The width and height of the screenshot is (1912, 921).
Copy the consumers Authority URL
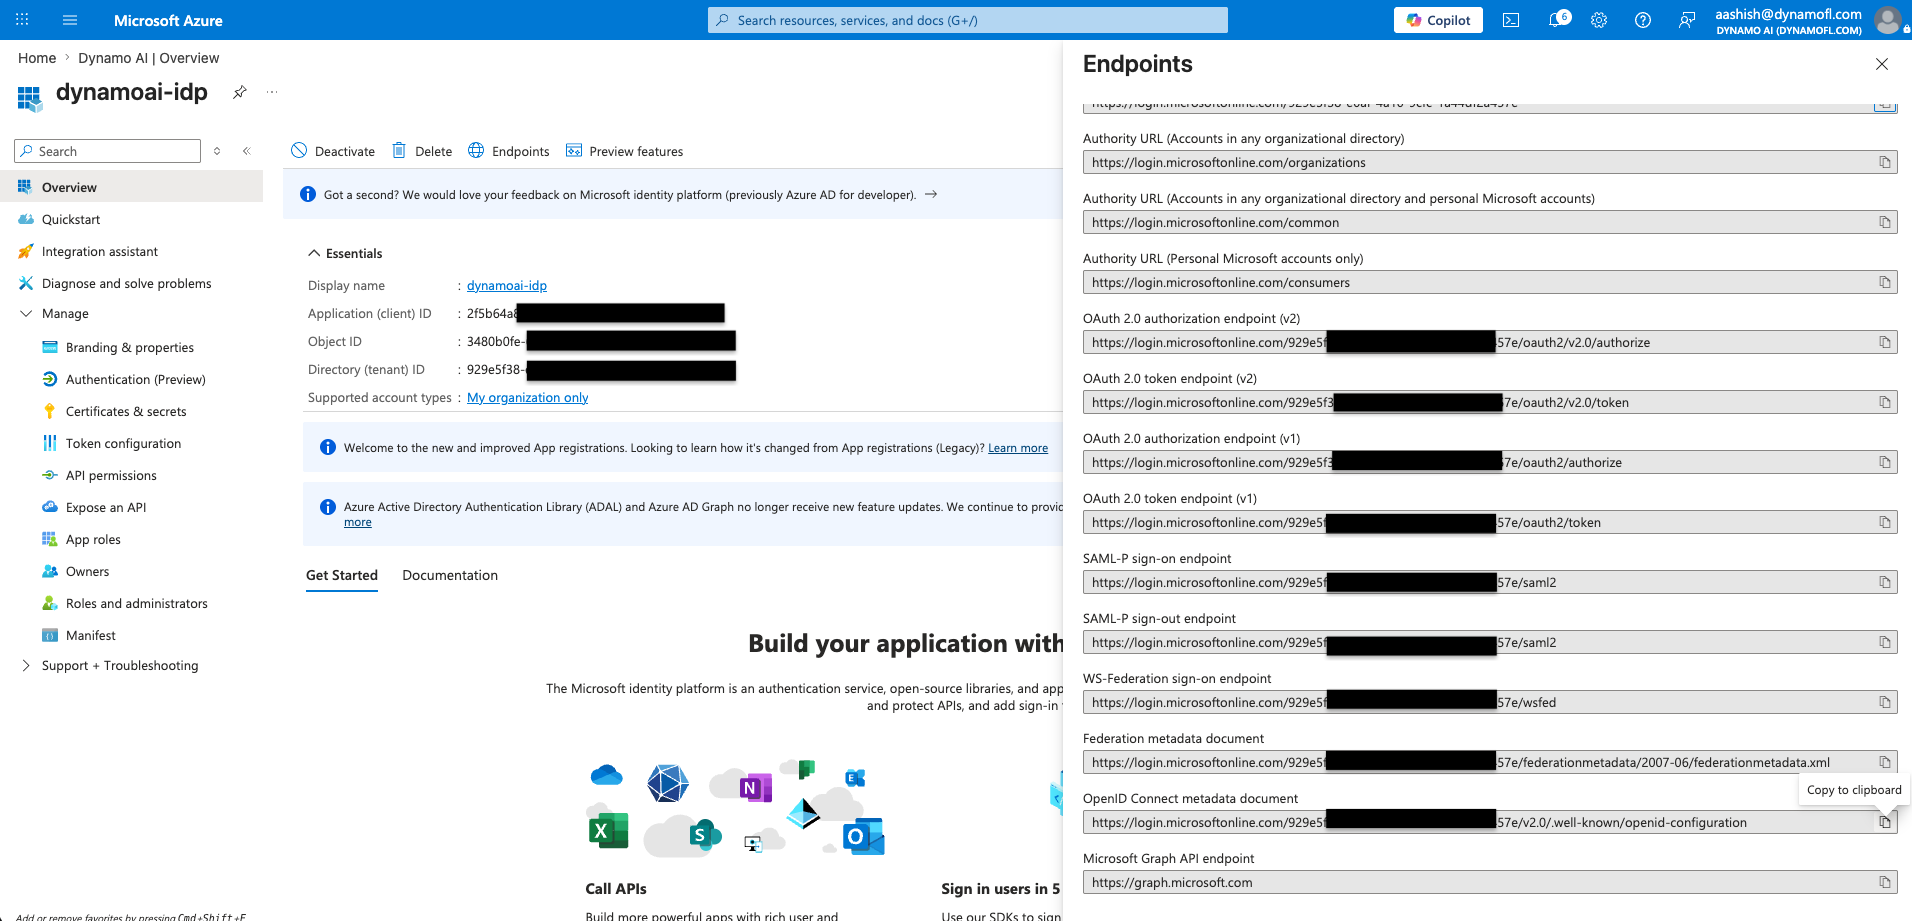1885,282
